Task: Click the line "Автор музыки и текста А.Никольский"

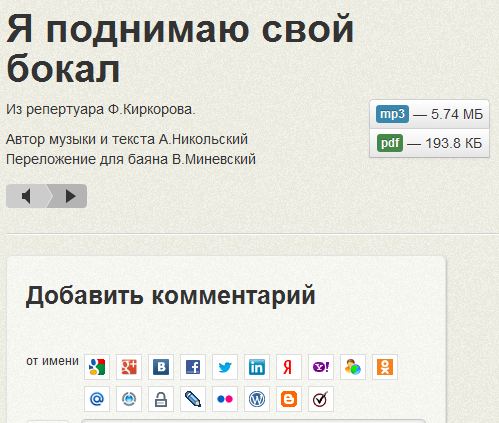Action: (x=127, y=139)
